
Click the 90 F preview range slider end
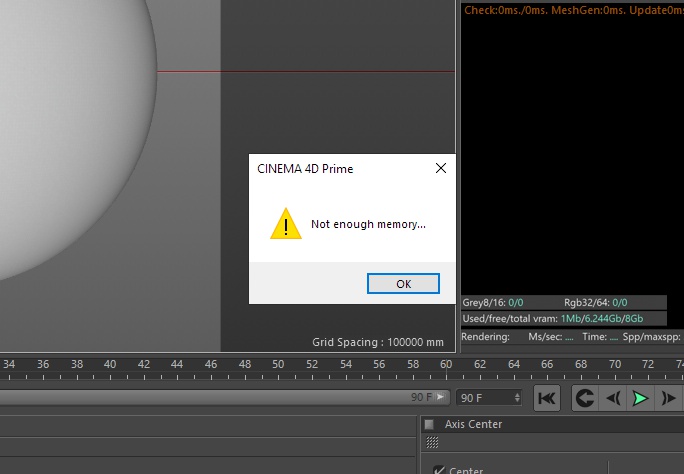tap(441, 397)
